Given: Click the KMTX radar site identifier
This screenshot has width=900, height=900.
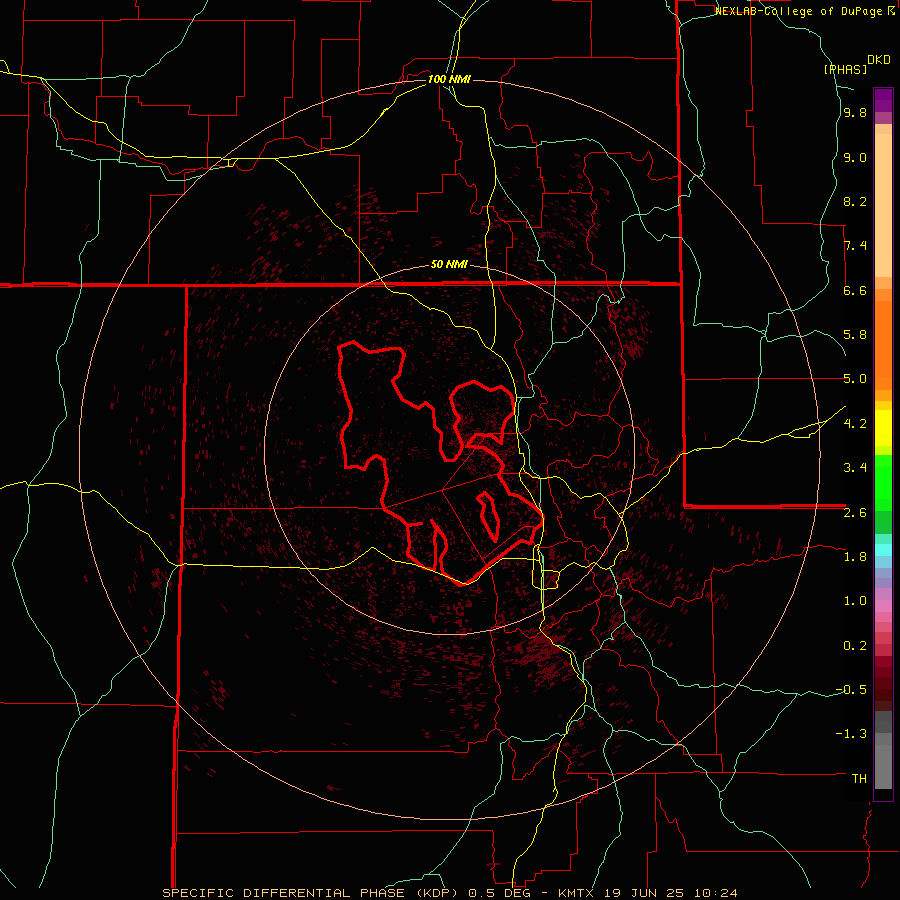Looking at the screenshot, I should (x=575, y=893).
